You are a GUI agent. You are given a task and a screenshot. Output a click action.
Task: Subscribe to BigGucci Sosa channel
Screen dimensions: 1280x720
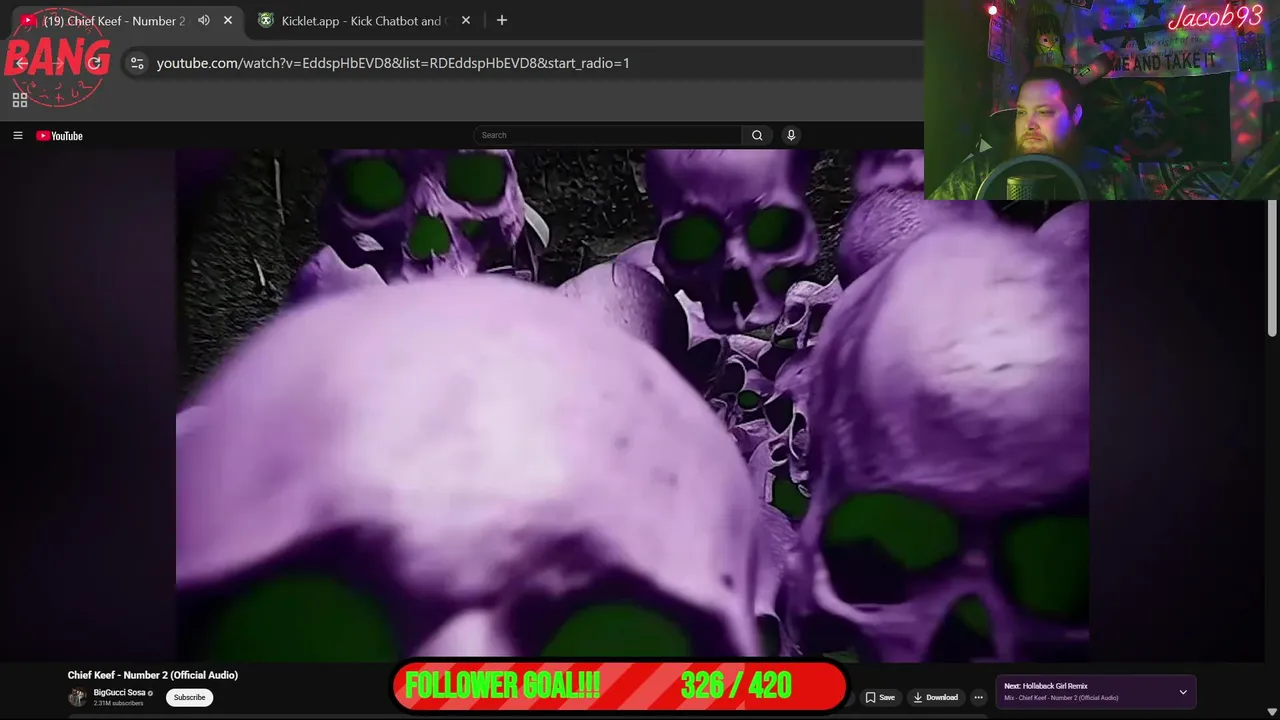coord(189,698)
